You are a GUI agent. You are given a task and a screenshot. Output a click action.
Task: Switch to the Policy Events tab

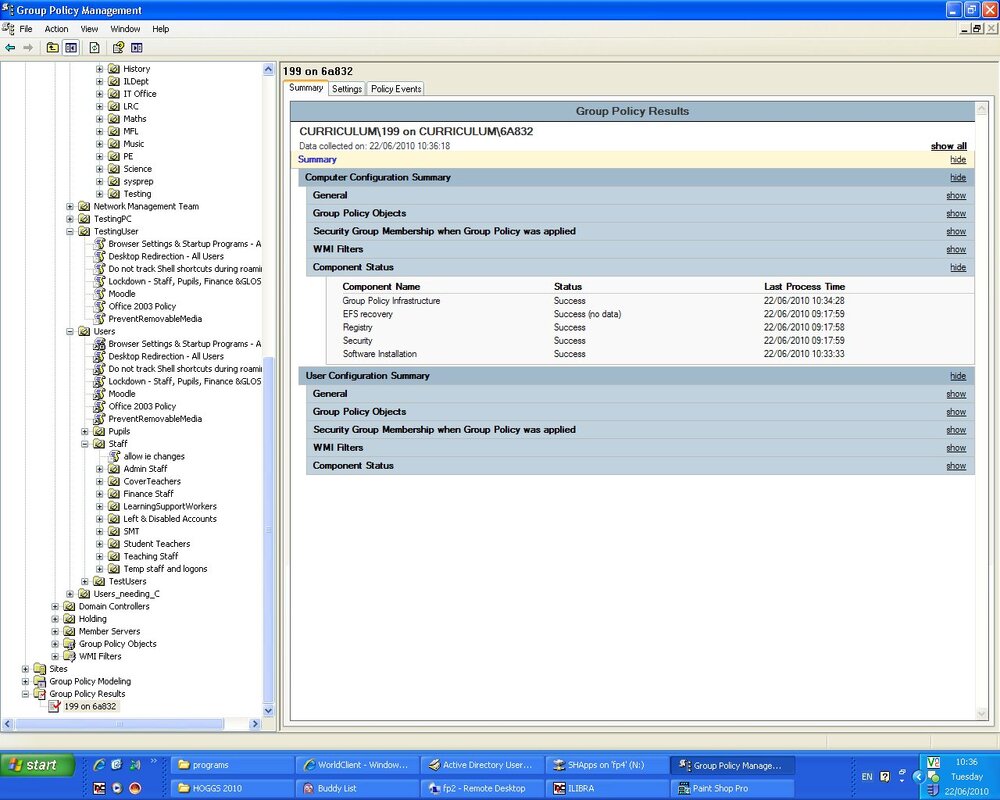pos(396,89)
